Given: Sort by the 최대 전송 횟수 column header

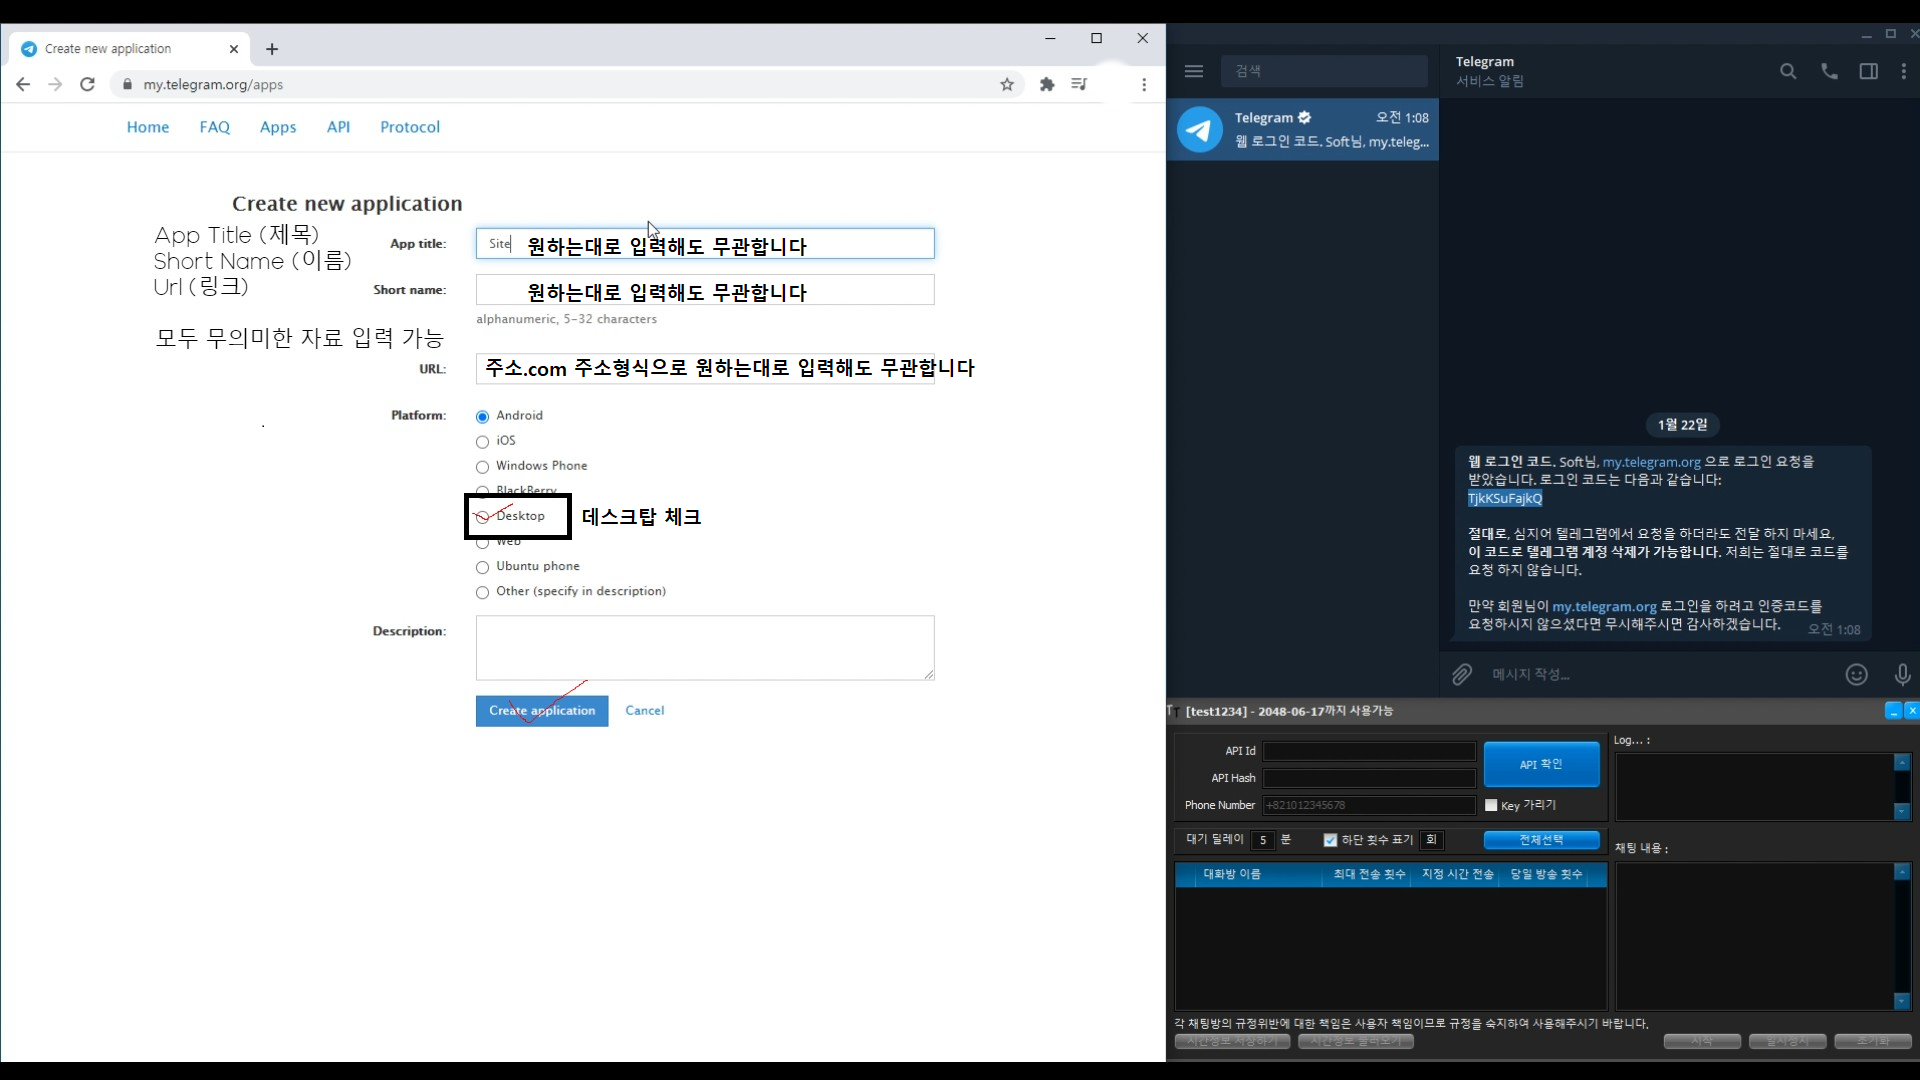Looking at the screenshot, I should click(x=1369, y=874).
